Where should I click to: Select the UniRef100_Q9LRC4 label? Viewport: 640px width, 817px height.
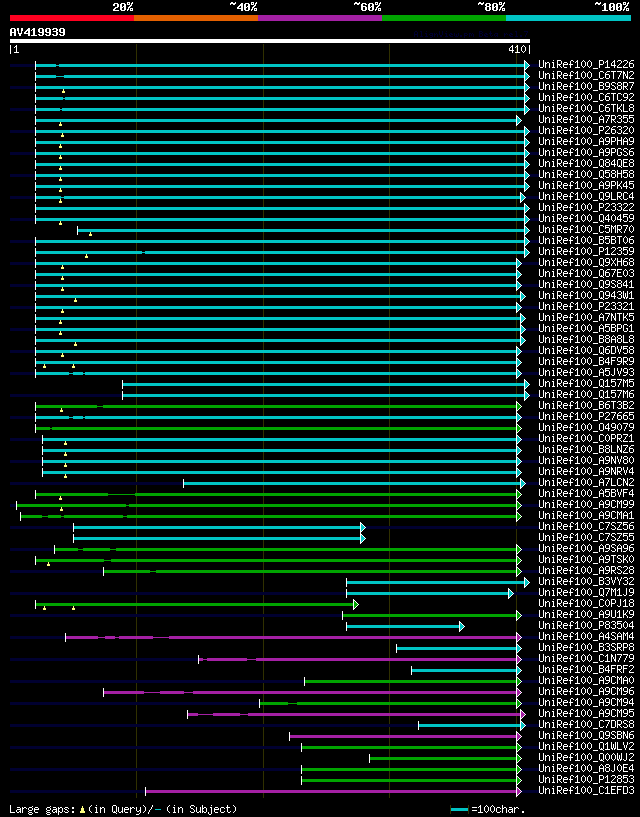(586, 196)
